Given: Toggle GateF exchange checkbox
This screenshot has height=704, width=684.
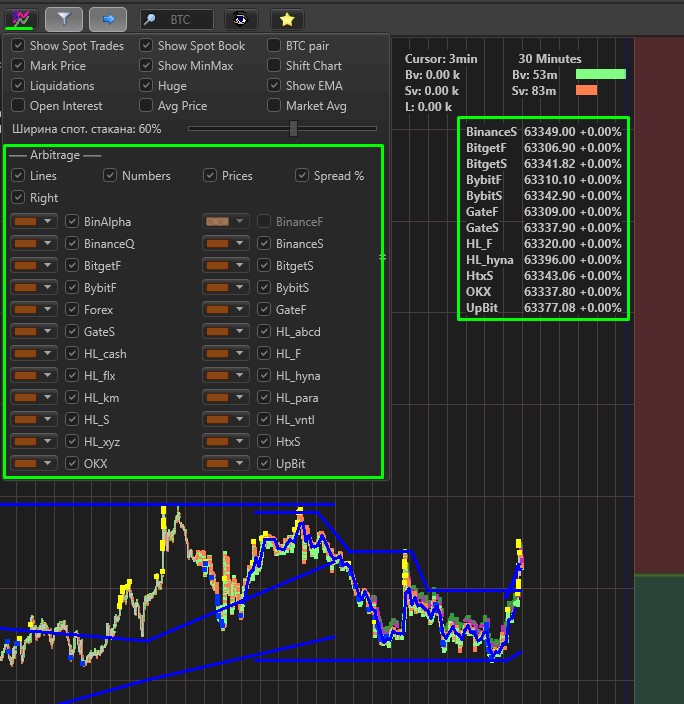Looking at the screenshot, I should [x=264, y=309].
